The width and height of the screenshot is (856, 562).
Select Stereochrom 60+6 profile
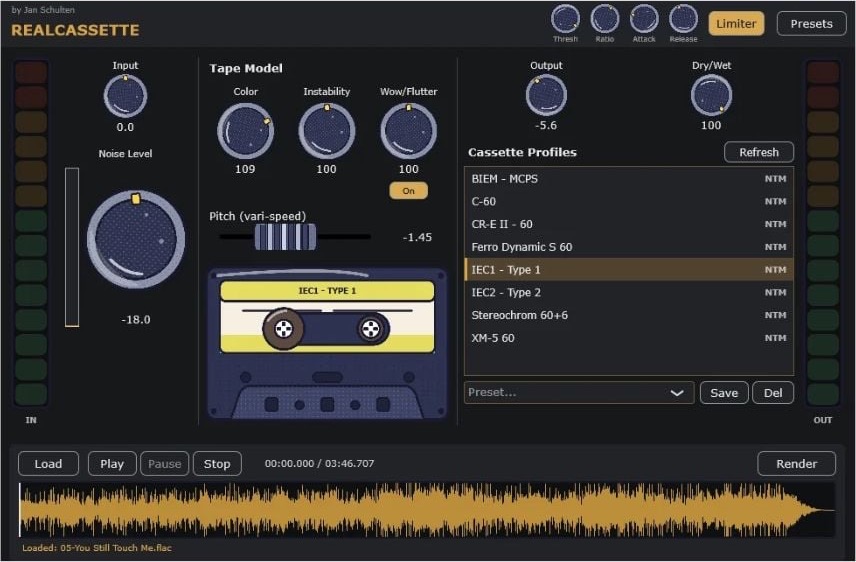[629, 315]
